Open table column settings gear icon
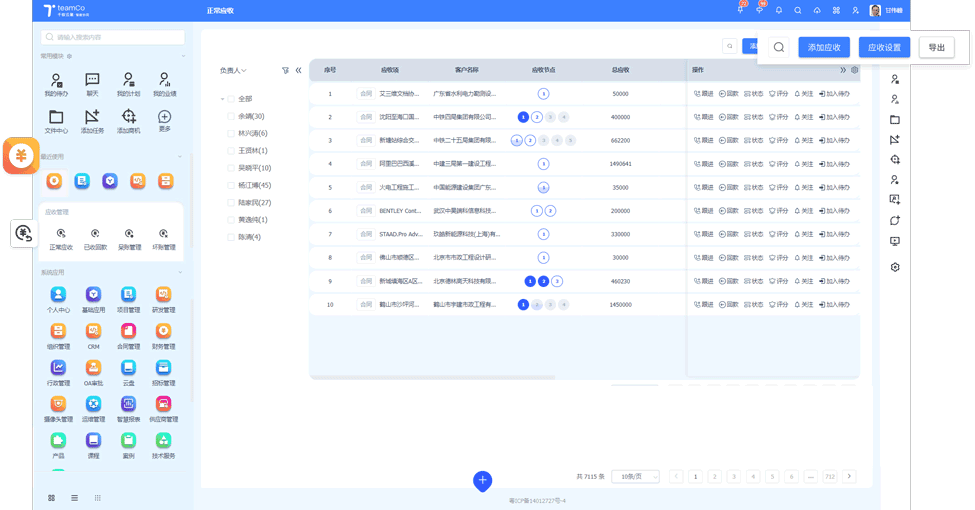 pos(854,70)
